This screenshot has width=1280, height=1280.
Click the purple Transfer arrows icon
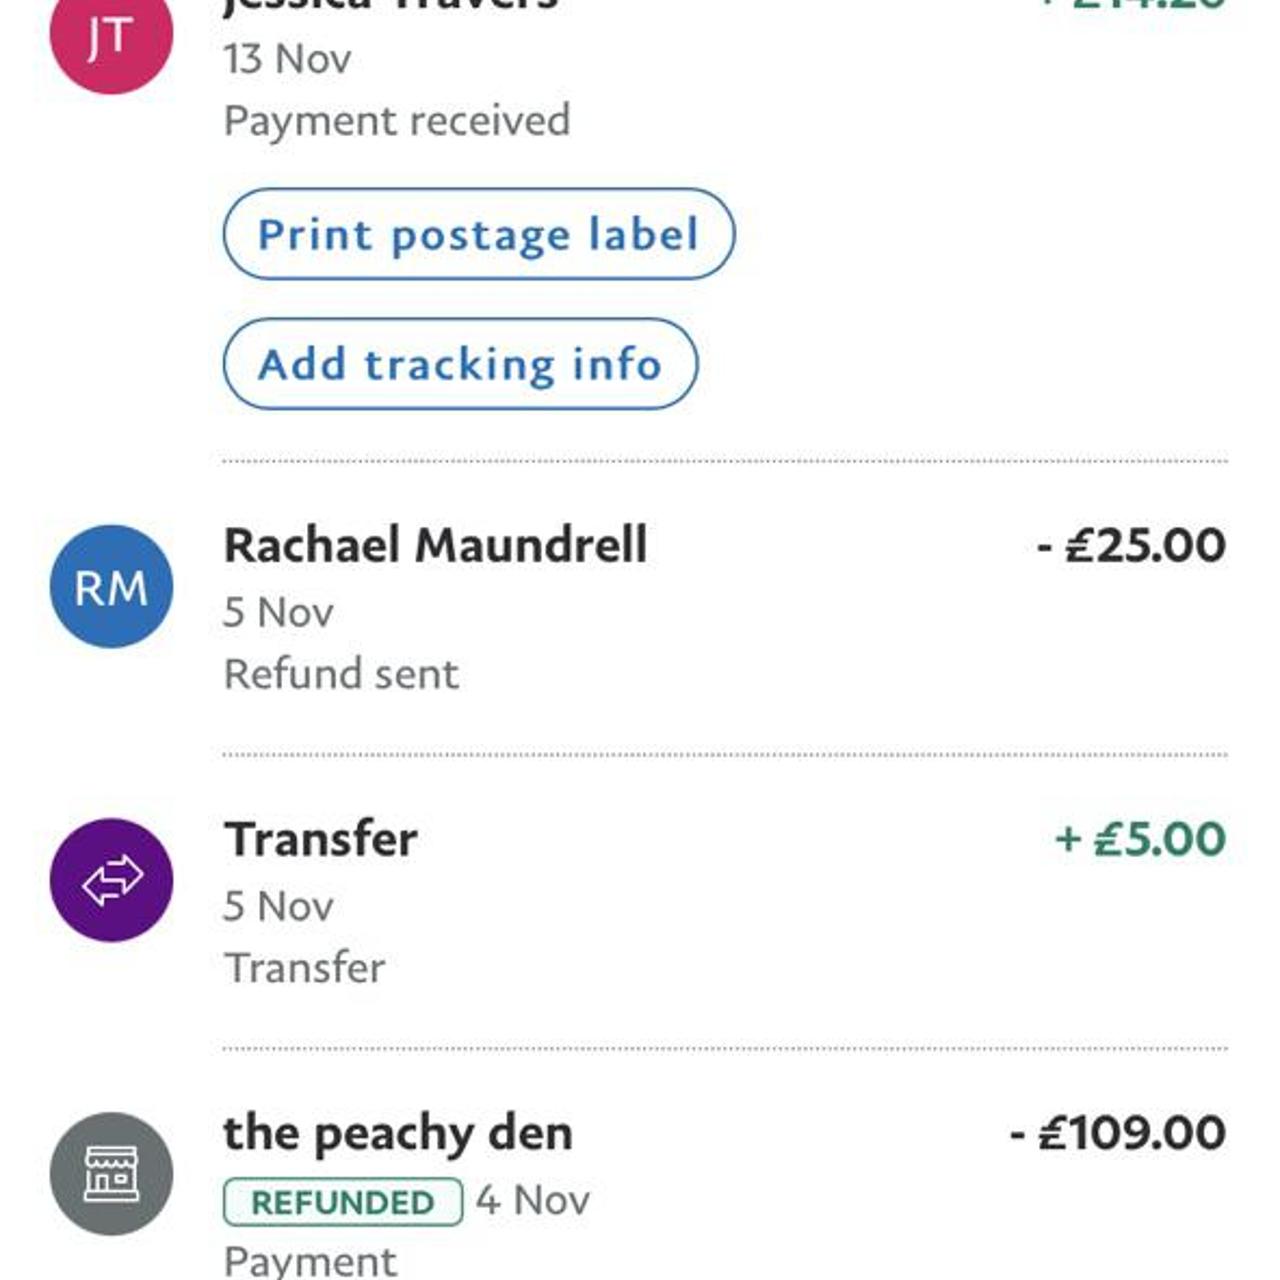click(x=110, y=880)
